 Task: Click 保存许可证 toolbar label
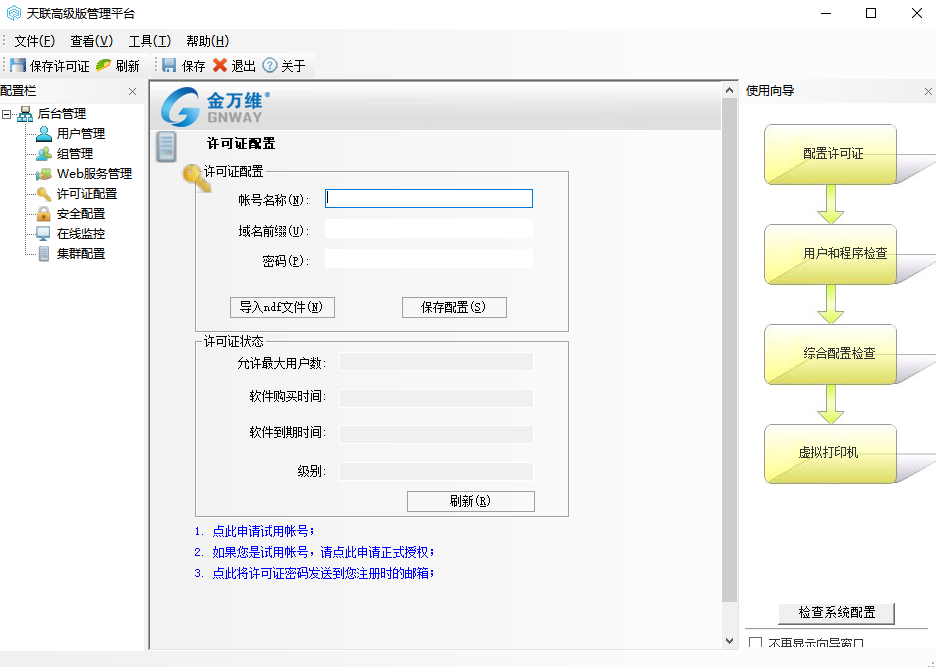(60, 66)
